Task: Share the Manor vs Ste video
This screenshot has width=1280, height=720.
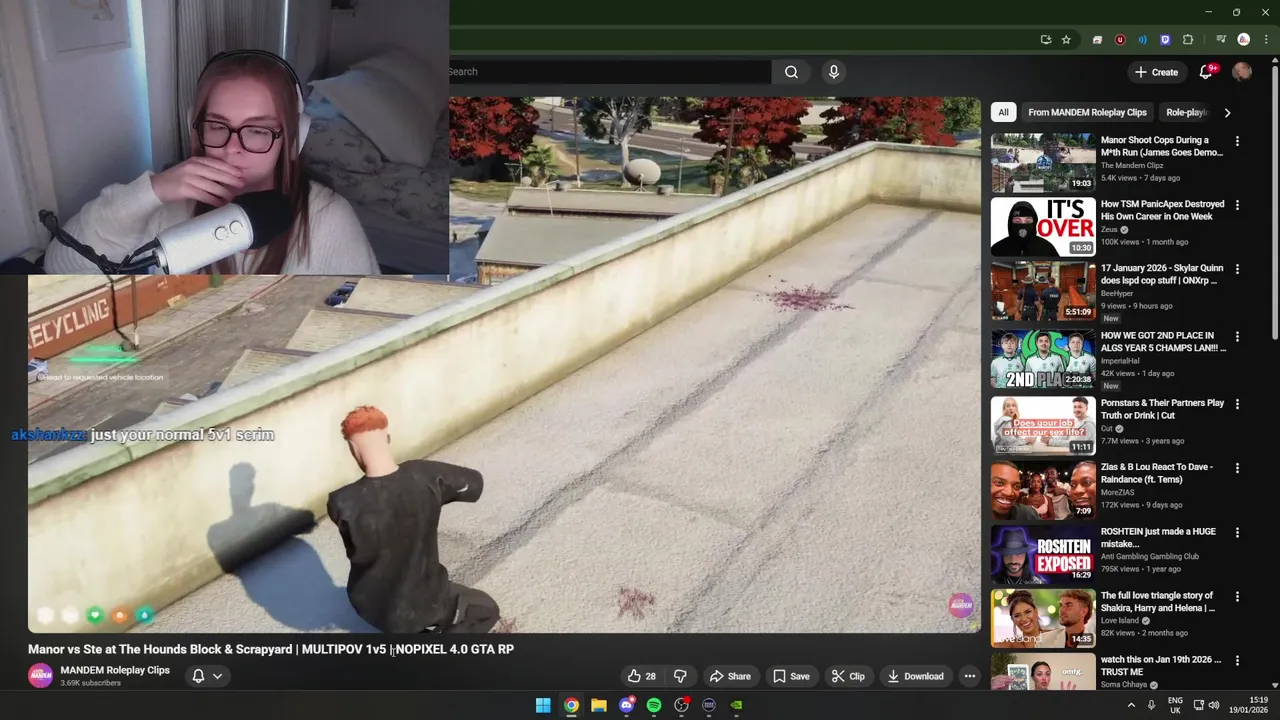Action: point(729,676)
